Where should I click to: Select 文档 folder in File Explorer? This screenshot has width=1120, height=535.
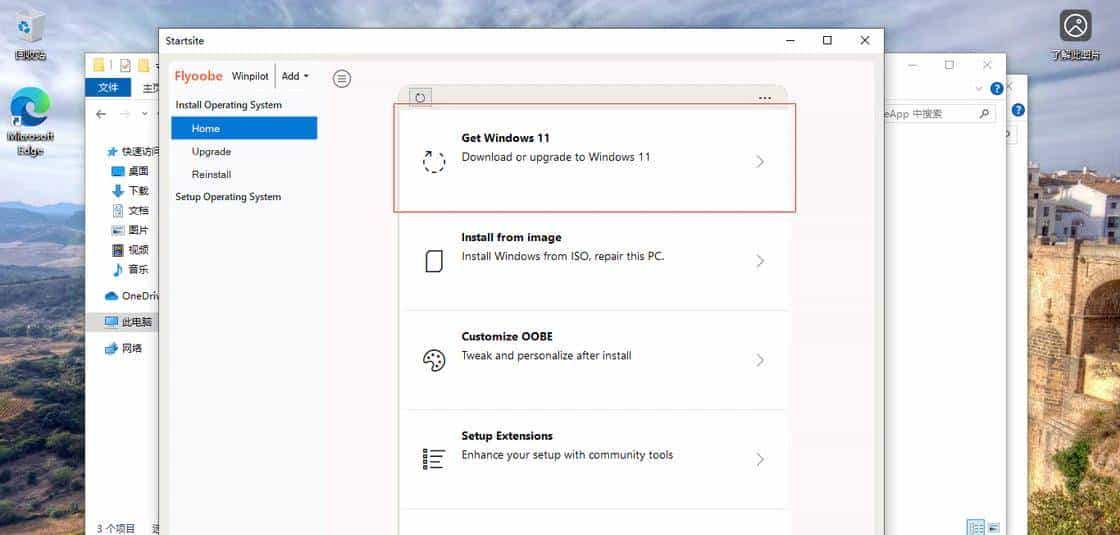coord(130,211)
